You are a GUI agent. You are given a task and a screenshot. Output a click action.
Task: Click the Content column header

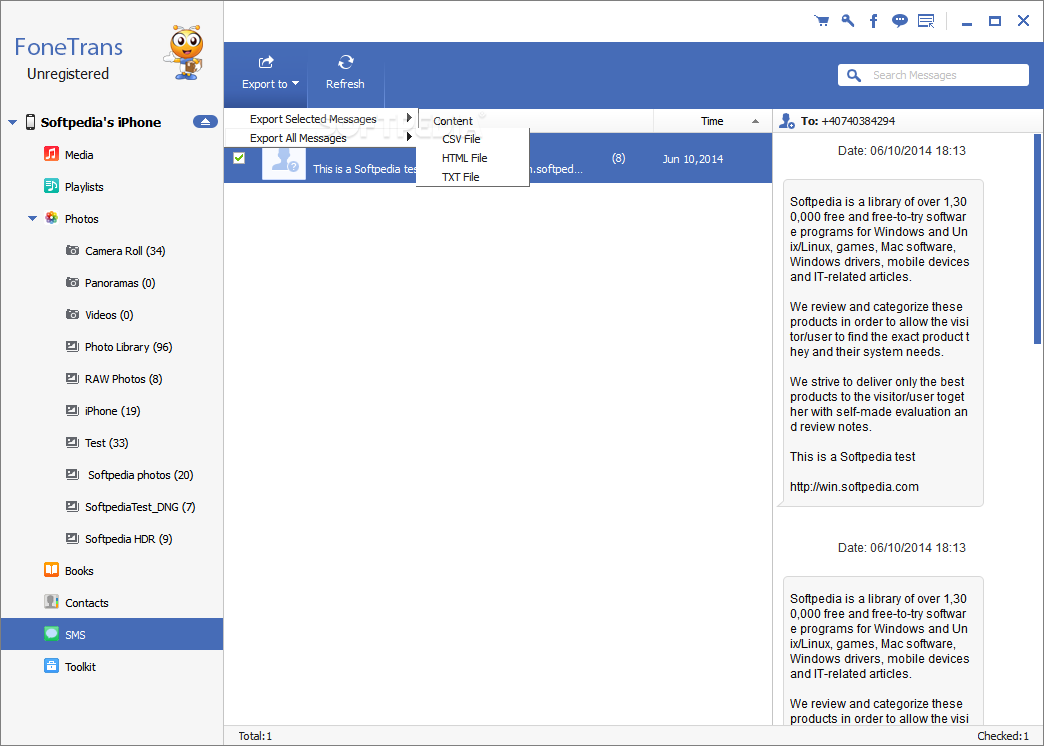(453, 121)
